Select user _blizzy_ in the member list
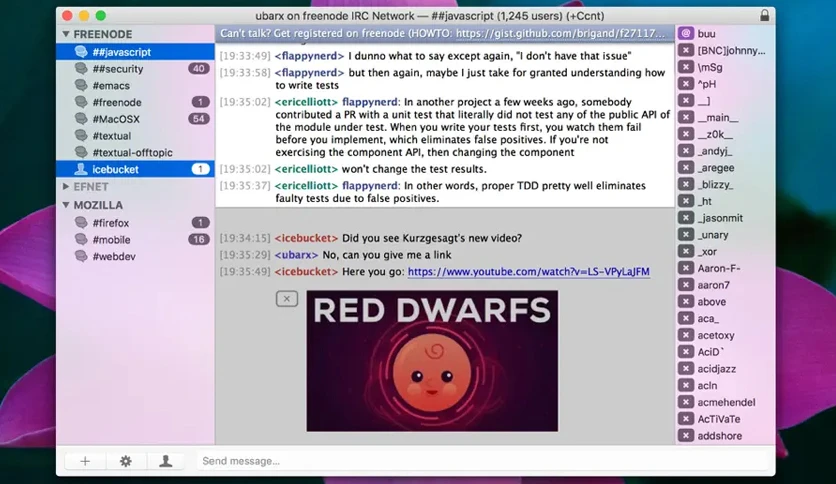 pyautogui.click(x=716, y=184)
